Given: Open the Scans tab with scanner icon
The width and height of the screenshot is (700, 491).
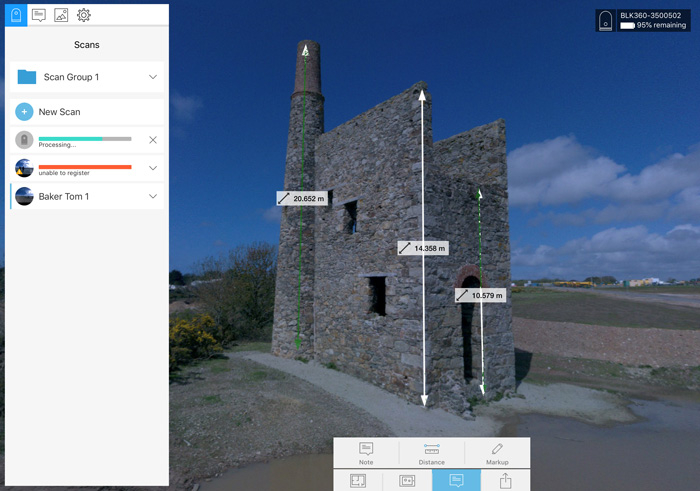Looking at the screenshot, I should [16, 15].
